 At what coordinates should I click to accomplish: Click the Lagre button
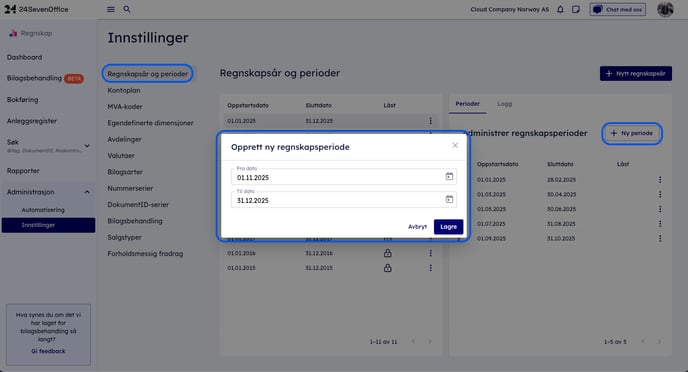[448, 227]
